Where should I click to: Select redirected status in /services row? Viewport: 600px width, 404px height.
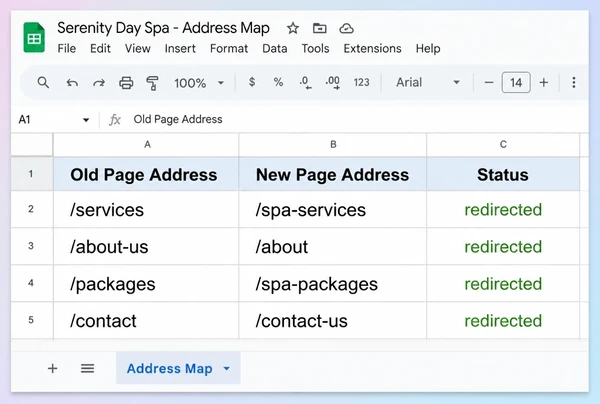[x=503, y=209]
